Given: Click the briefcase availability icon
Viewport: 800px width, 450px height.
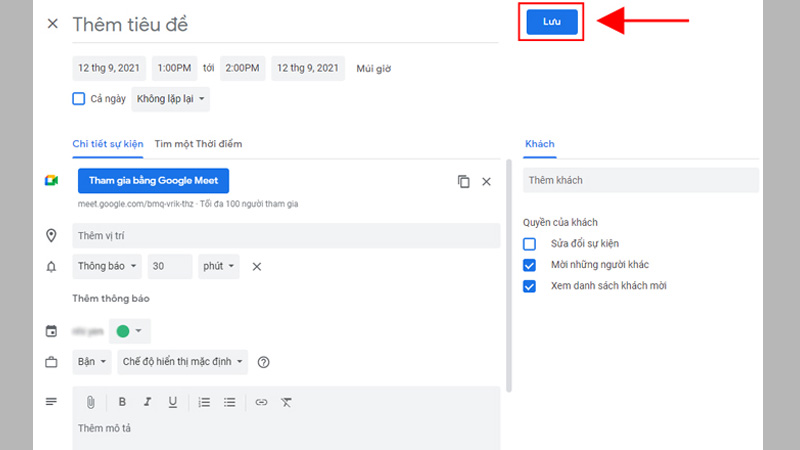Looking at the screenshot, I should (x=51, y=362).
